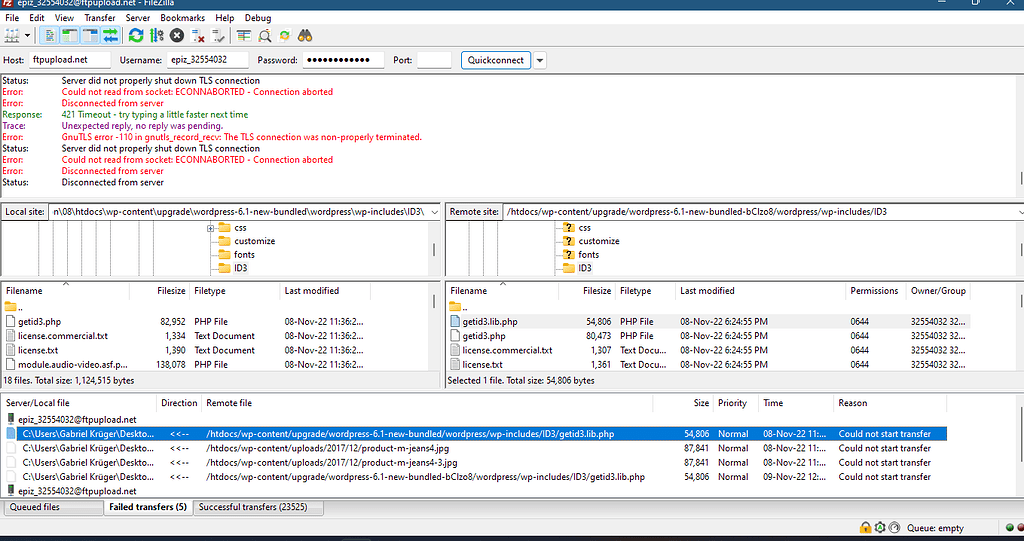Viewport: 1024px width, 541px height.
Task: Refresh the file and folder lists
Action: click(x=135, y=36)
